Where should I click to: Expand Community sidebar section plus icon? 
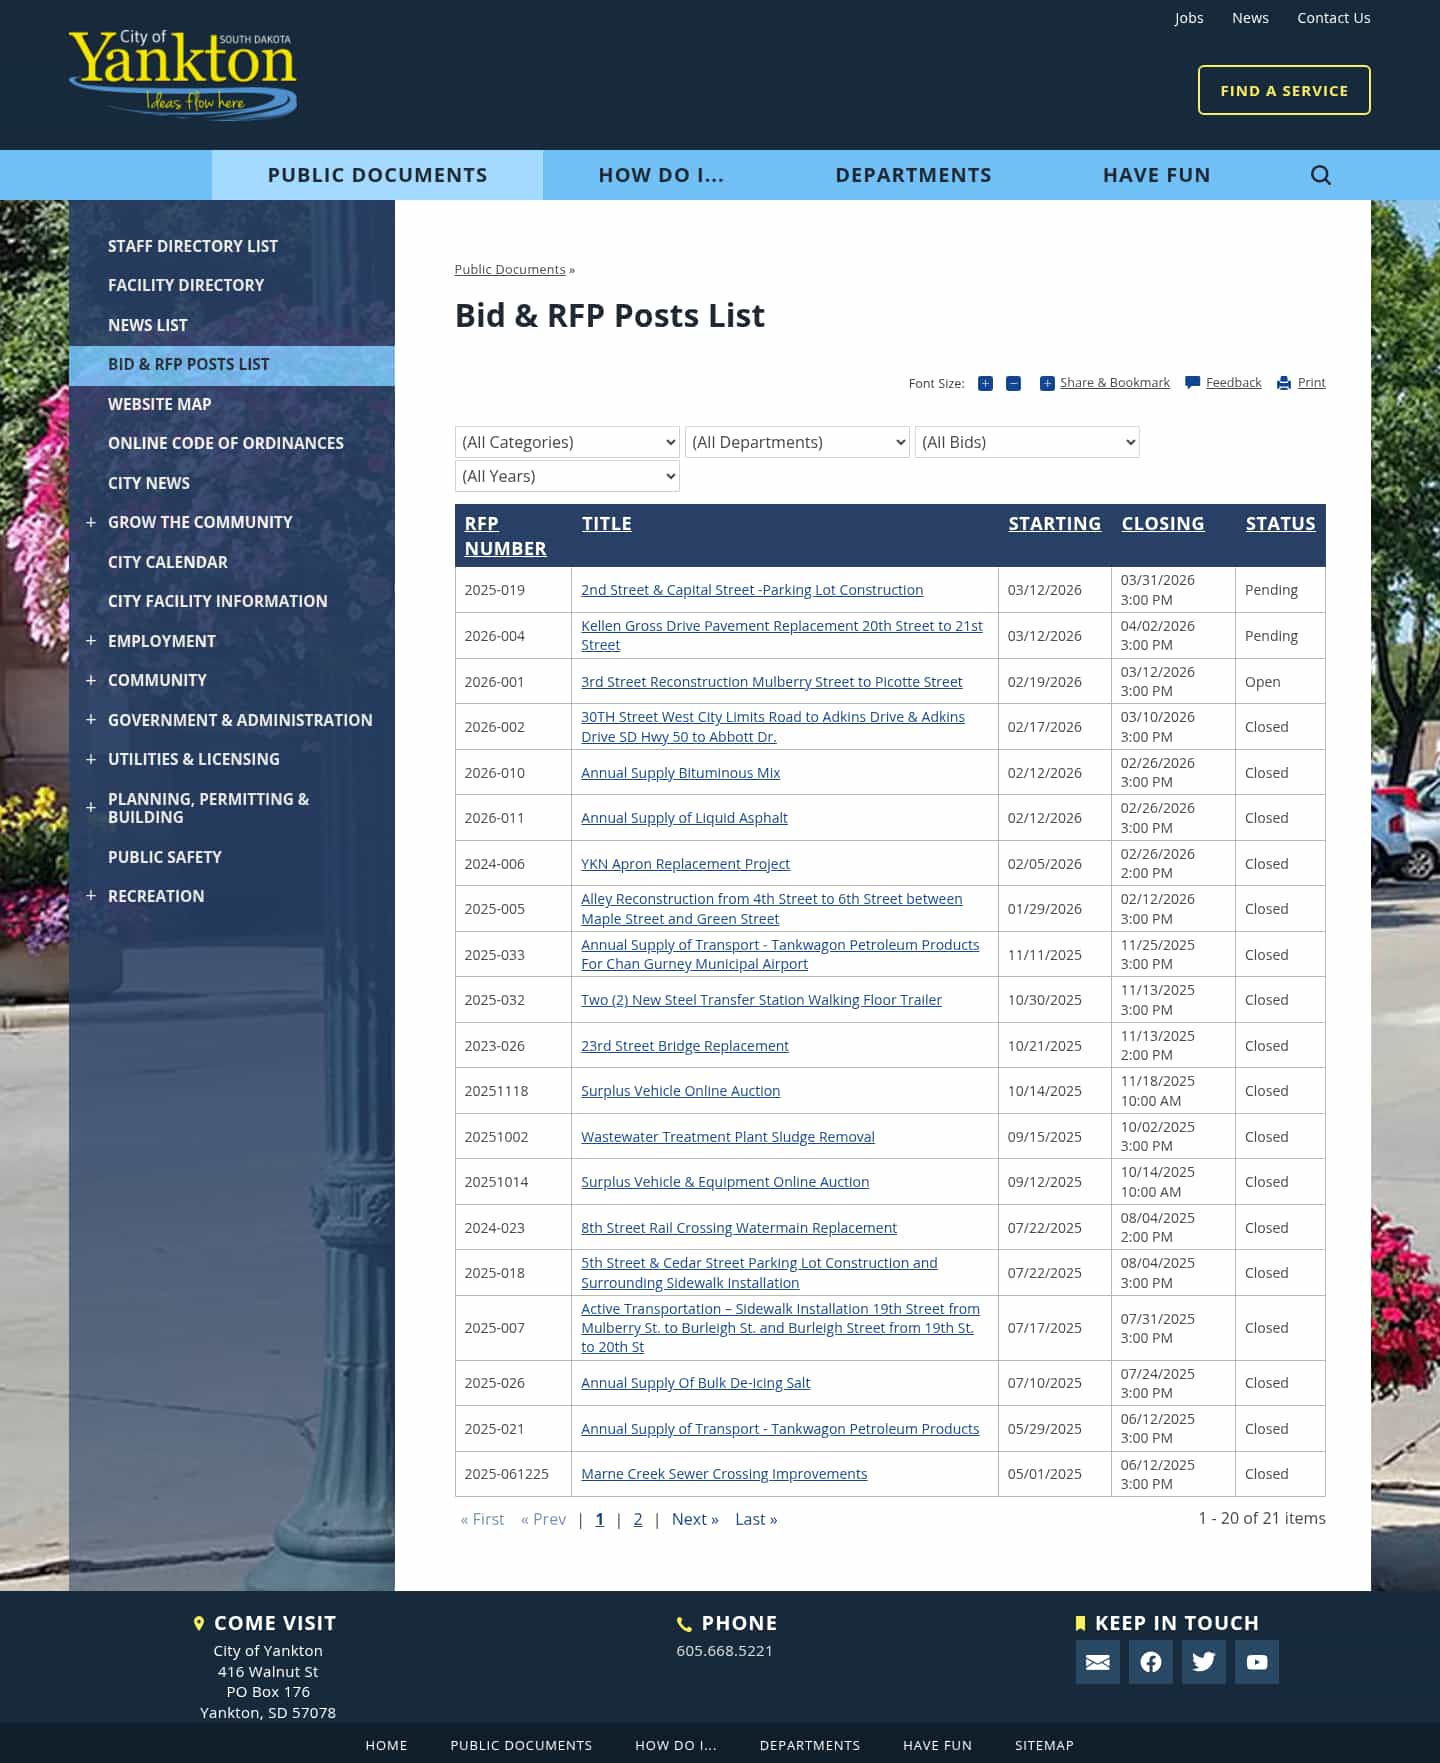pyautogui.click(x=91, y=680)
